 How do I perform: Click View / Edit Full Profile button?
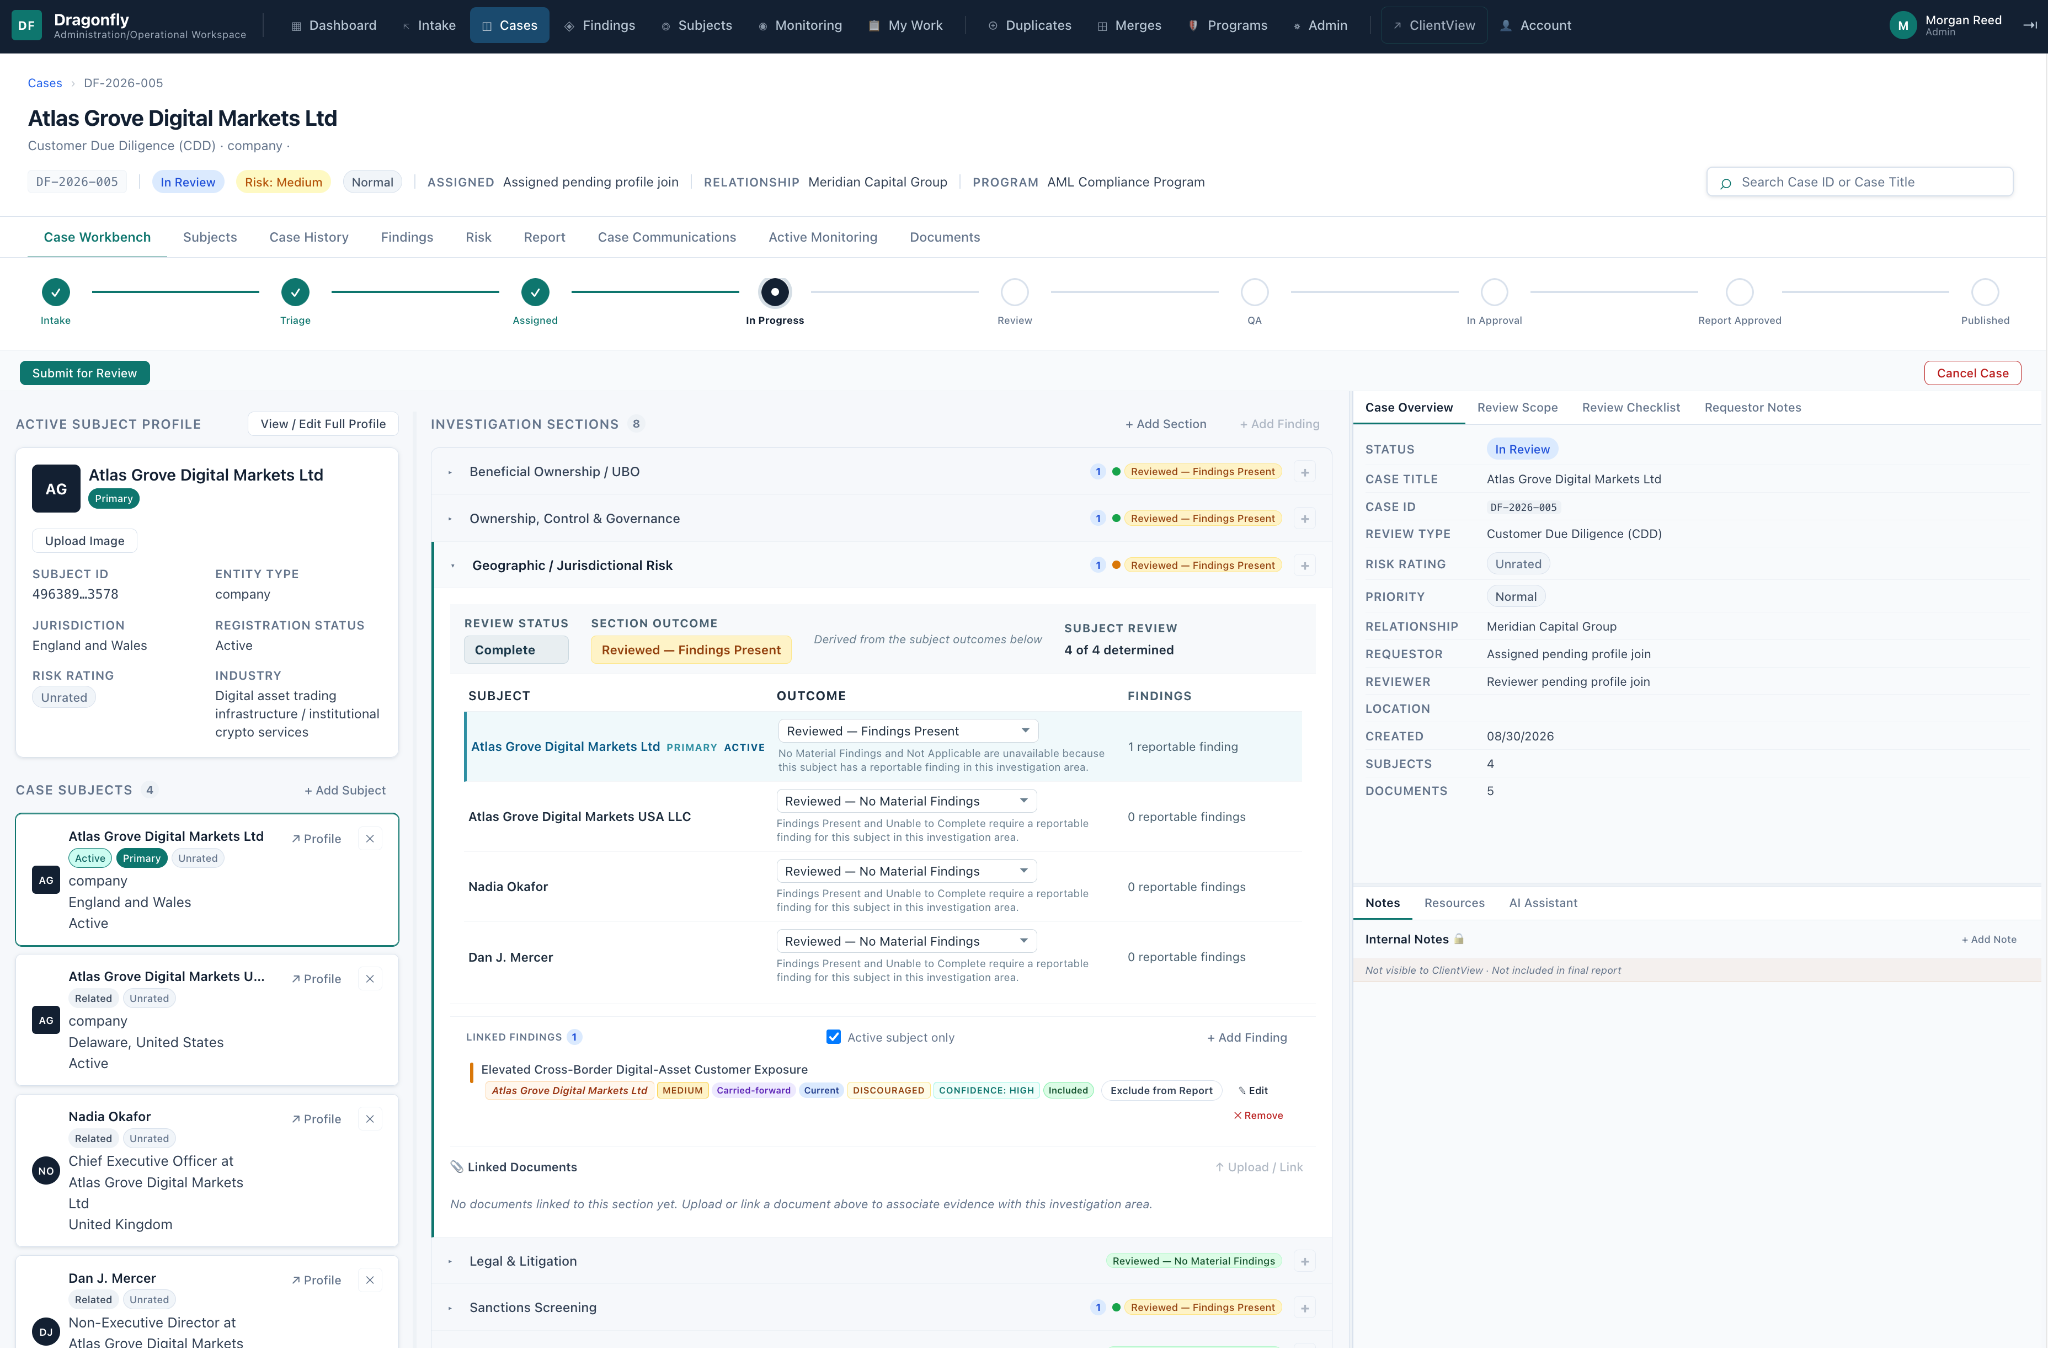323,424
